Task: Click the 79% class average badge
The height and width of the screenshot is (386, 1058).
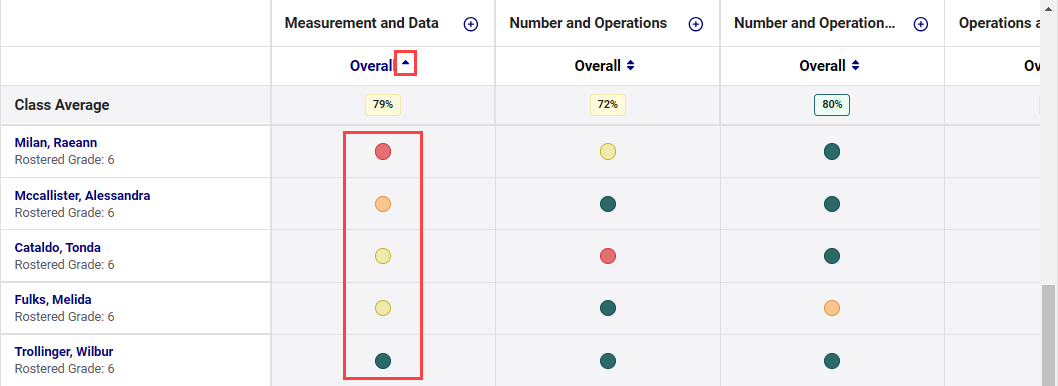Action: [x=383, y=105]
